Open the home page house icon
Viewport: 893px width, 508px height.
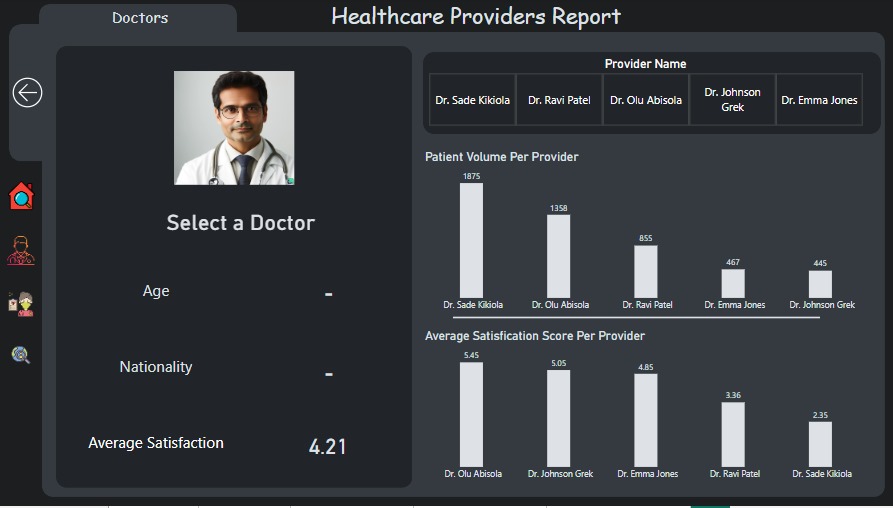point(21,196)
